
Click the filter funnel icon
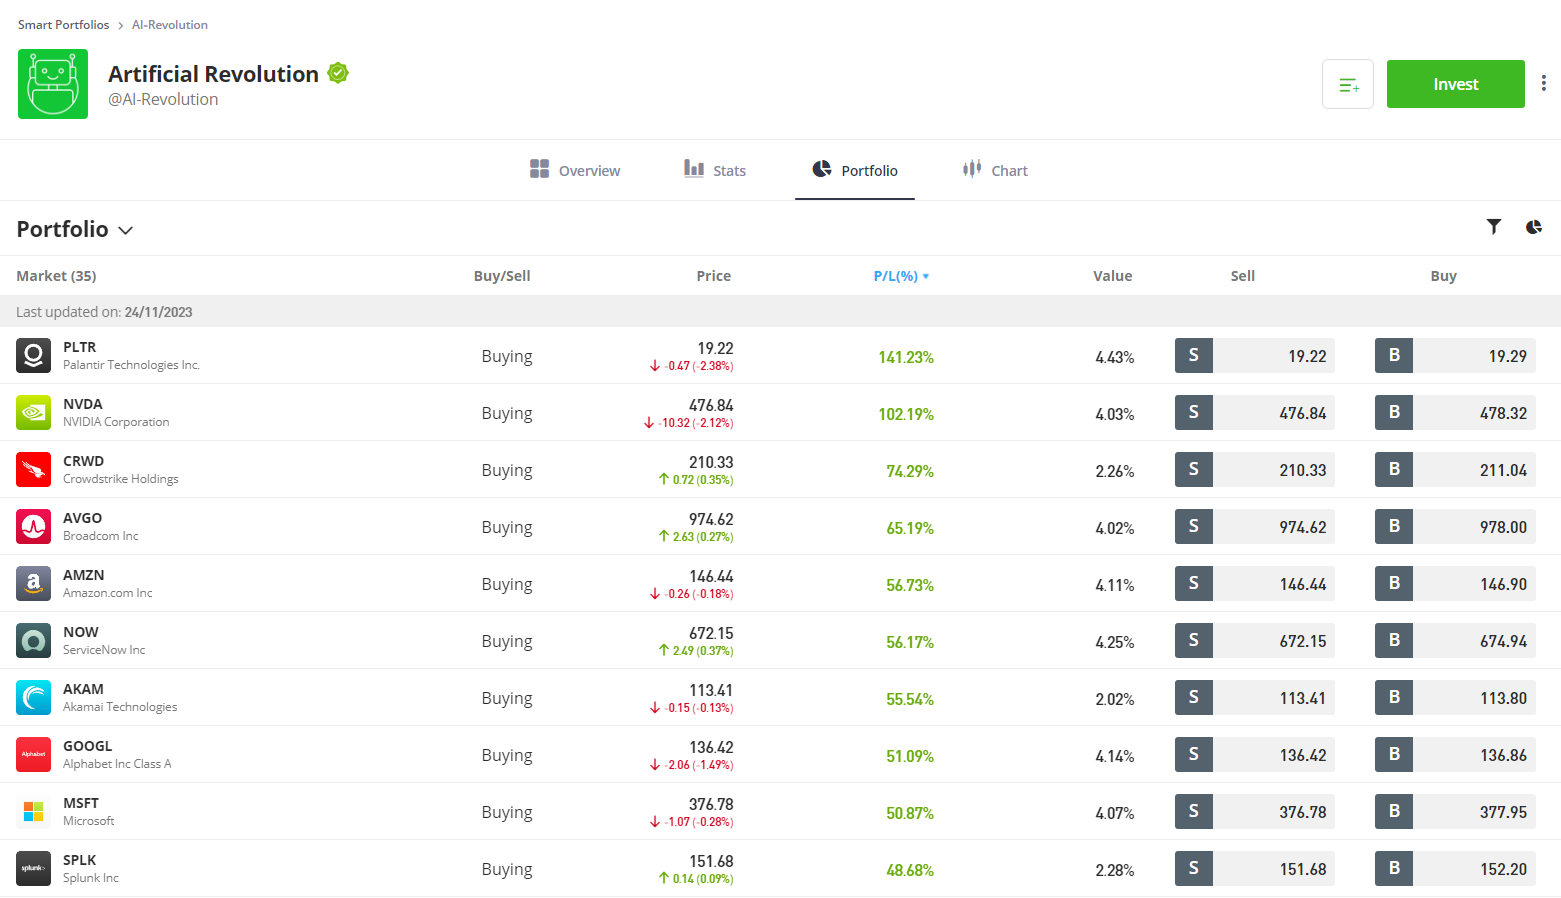point(1493,227)
